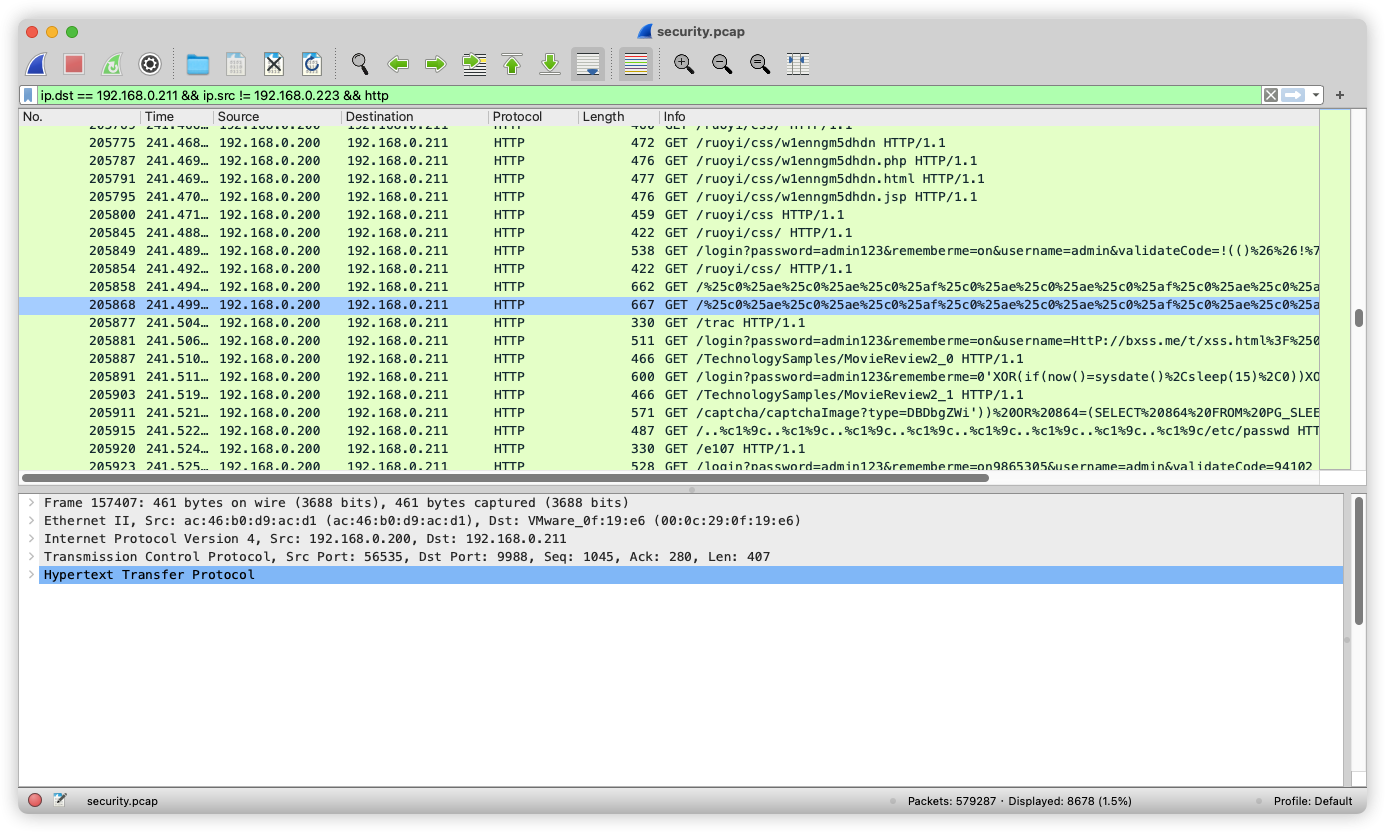Viewport: 1385px width, 832px height.
Task: Reset text to normal size
Action: coord(760,64)
